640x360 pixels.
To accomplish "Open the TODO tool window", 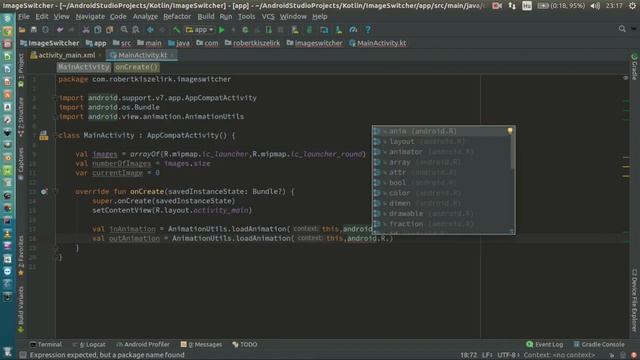I will tap(244, 344).
